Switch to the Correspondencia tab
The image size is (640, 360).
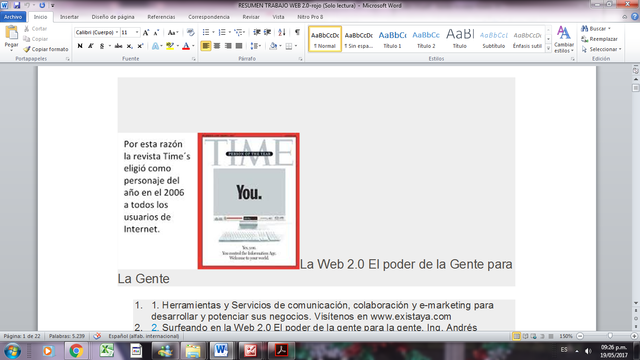[x=209, y=17]
